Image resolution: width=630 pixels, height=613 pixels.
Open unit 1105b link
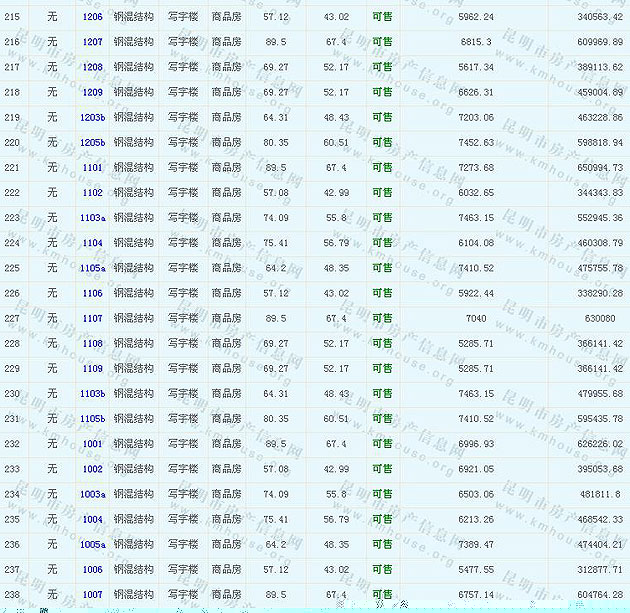[x=92, y=419]
